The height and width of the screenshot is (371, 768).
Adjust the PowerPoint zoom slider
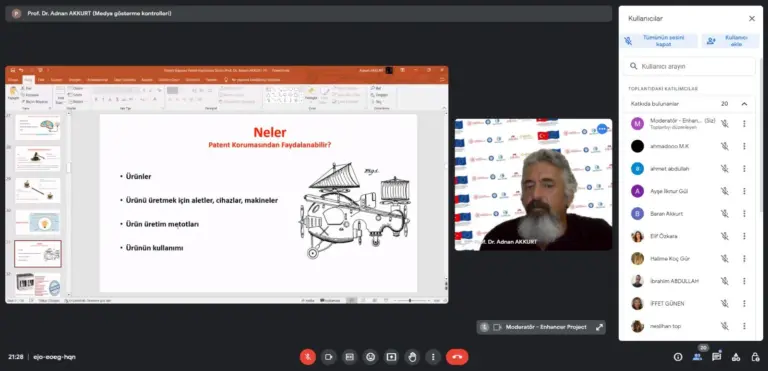410,300
